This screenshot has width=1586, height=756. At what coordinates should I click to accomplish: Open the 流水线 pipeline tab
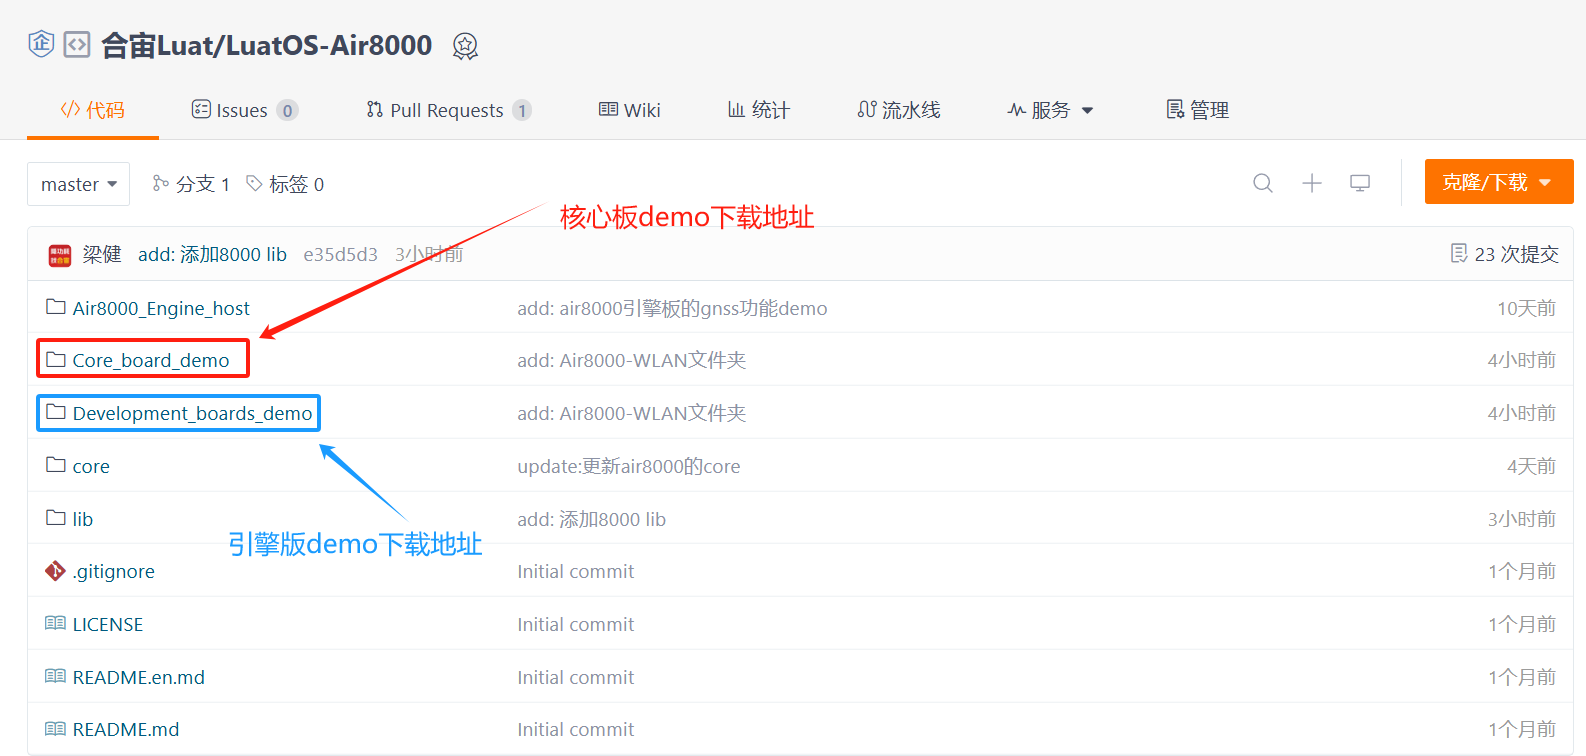pos(899,110)
